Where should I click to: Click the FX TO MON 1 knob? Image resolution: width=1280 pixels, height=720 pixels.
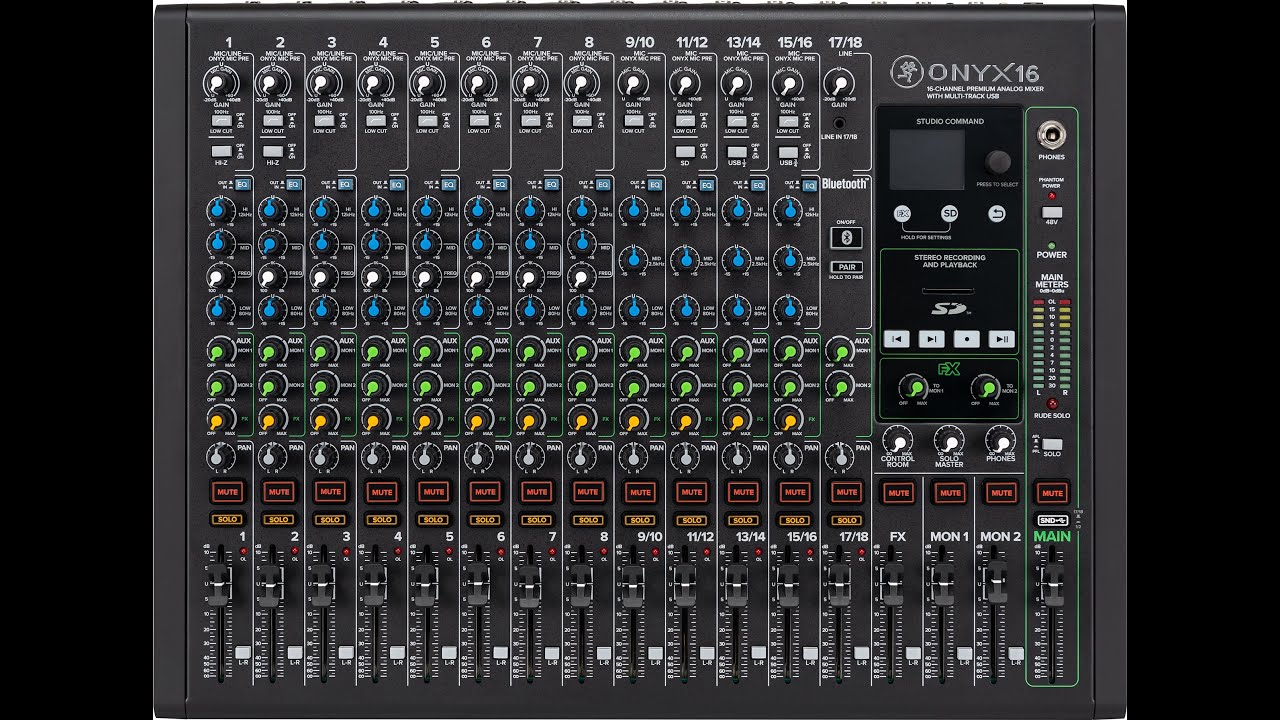pos(913,386)
